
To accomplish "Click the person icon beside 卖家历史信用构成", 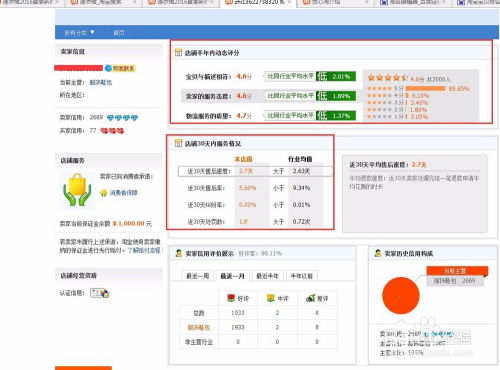I will pyautogui.click(x=378, y=253).
